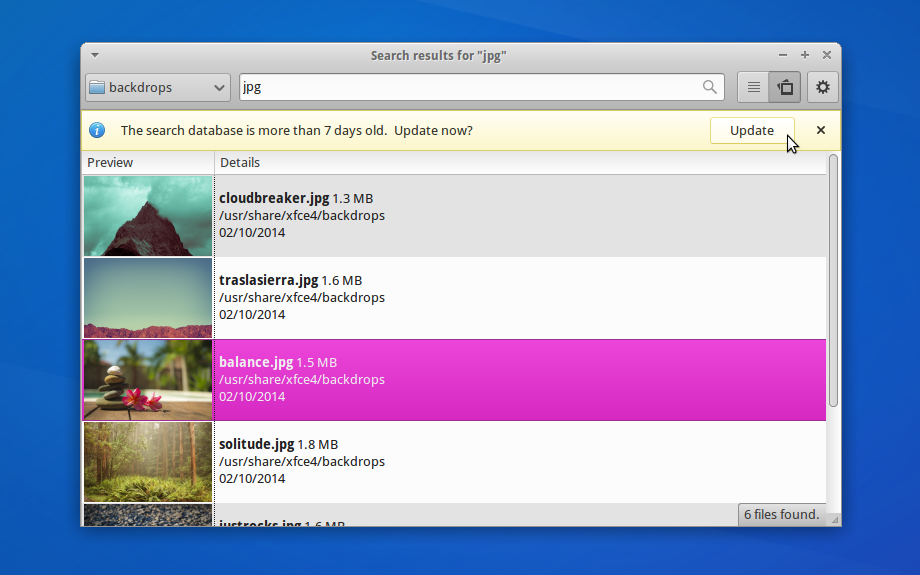Close the search results window
The width and height of the screenshot is (920, 575).
pos(827,55)
